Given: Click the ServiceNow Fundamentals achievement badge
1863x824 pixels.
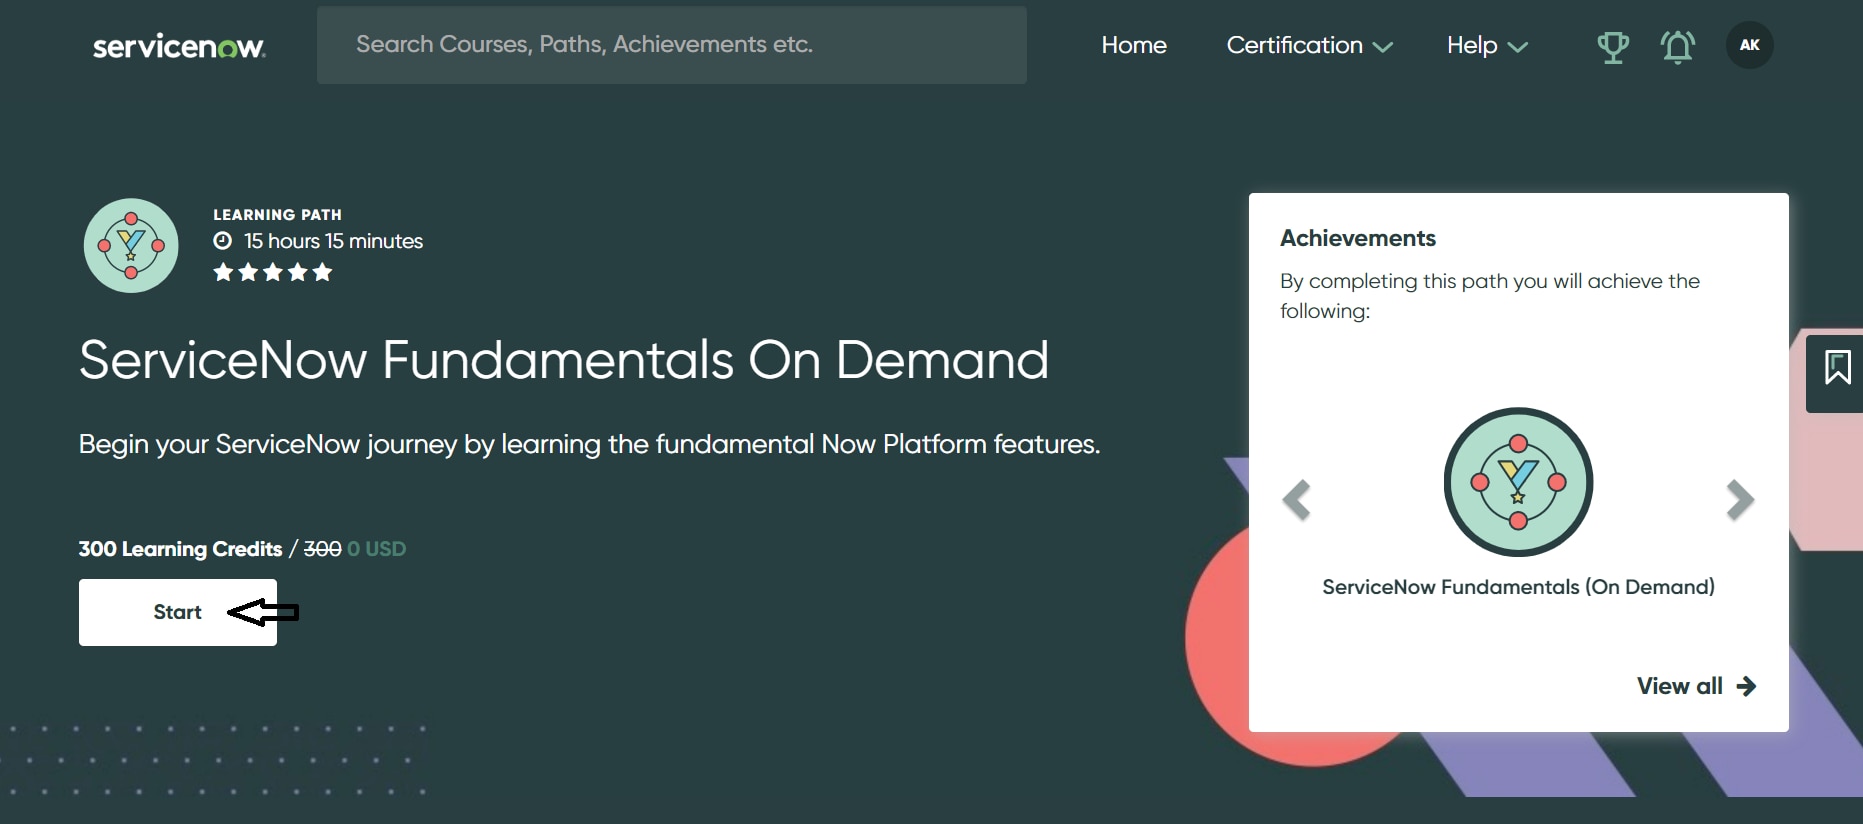Looking at the screenshot, I should pos(1518,482).
